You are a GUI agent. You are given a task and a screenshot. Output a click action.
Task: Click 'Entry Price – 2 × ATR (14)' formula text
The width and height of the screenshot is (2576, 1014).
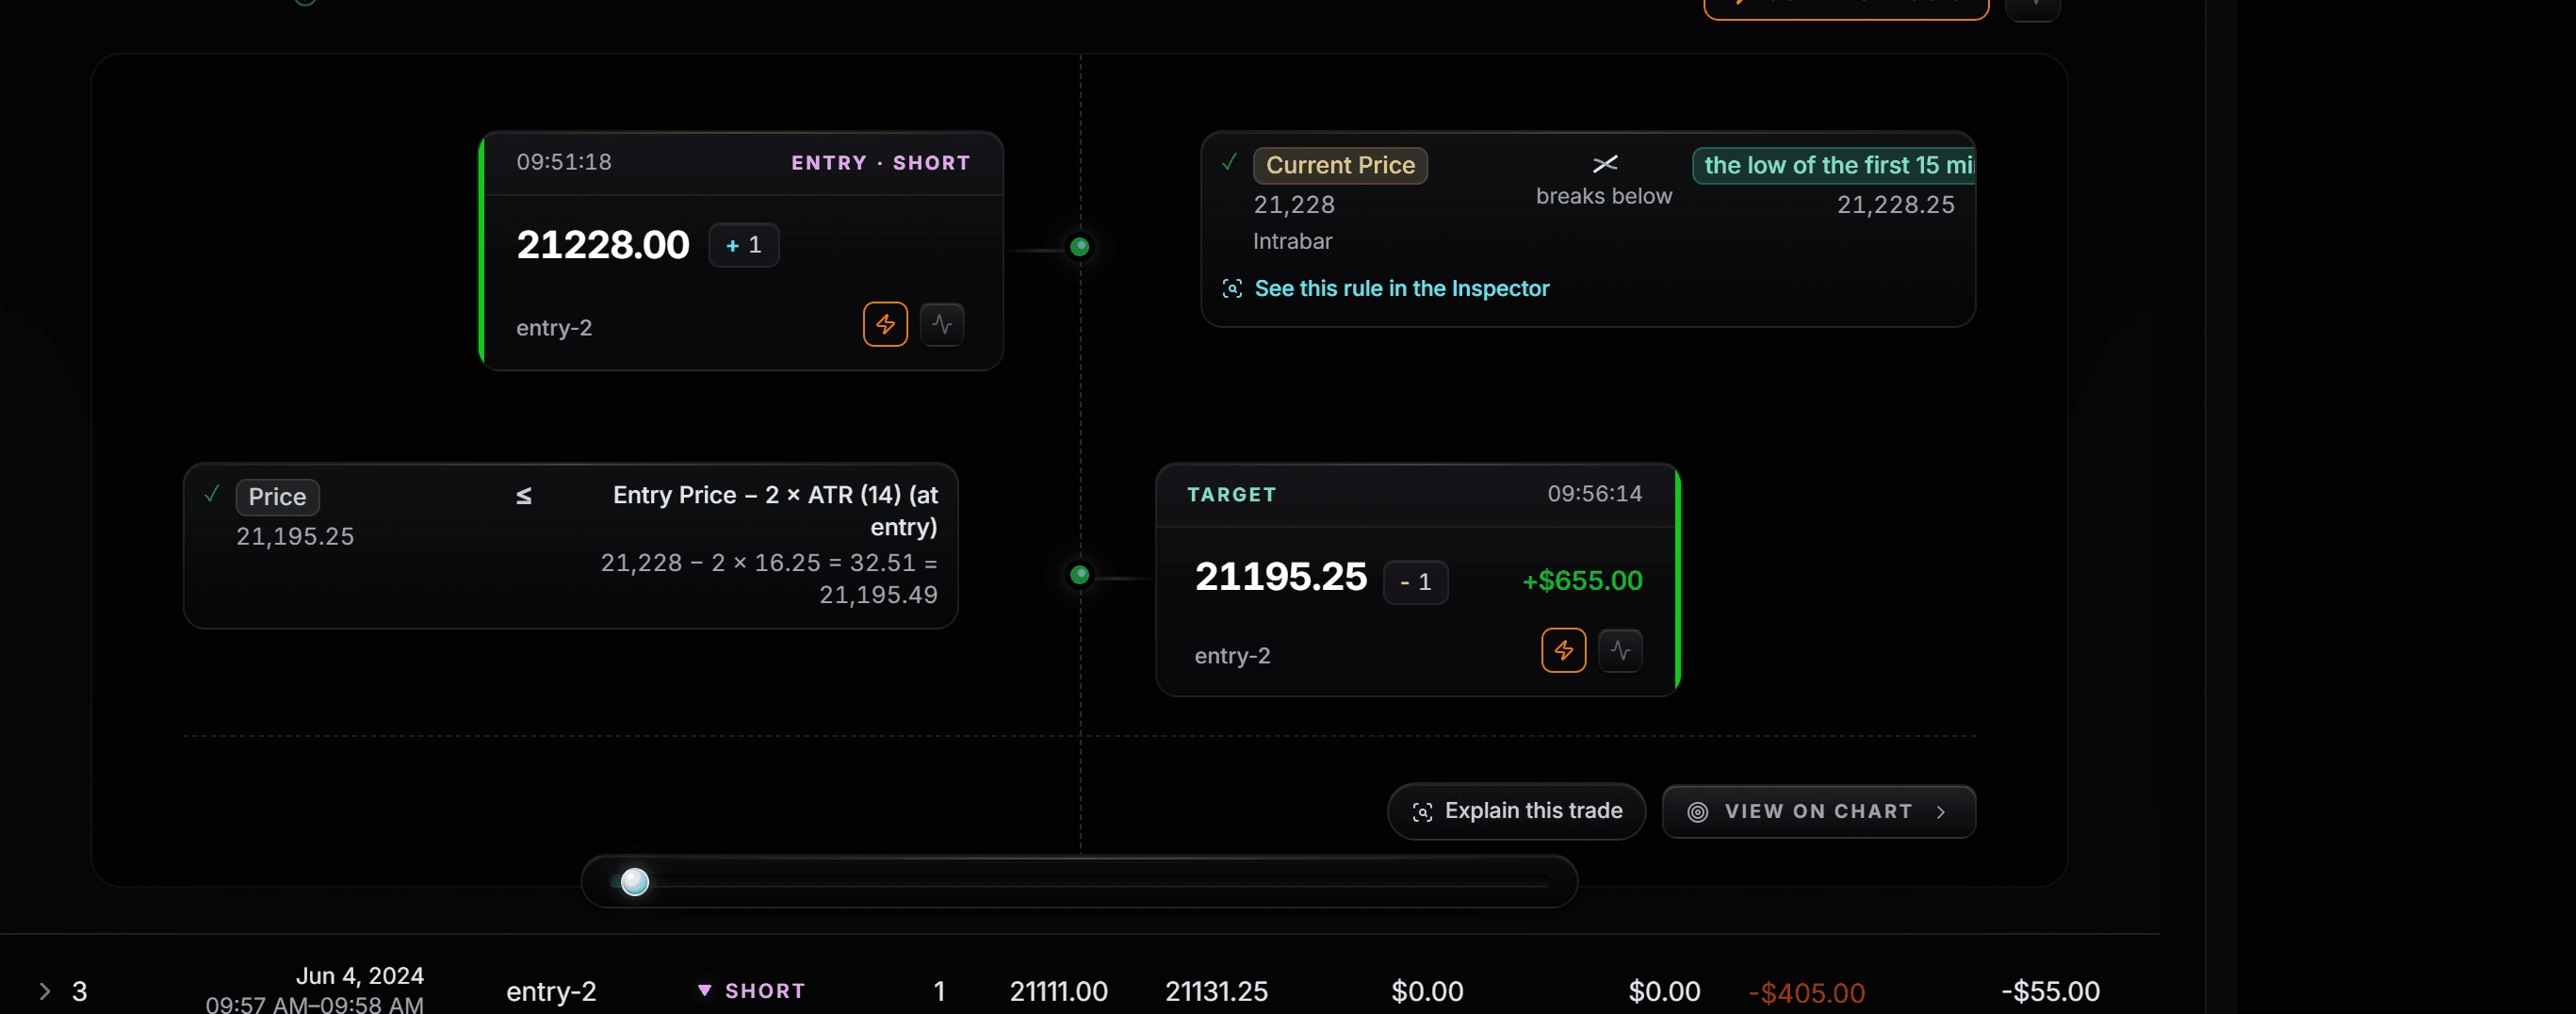[775, 511]
